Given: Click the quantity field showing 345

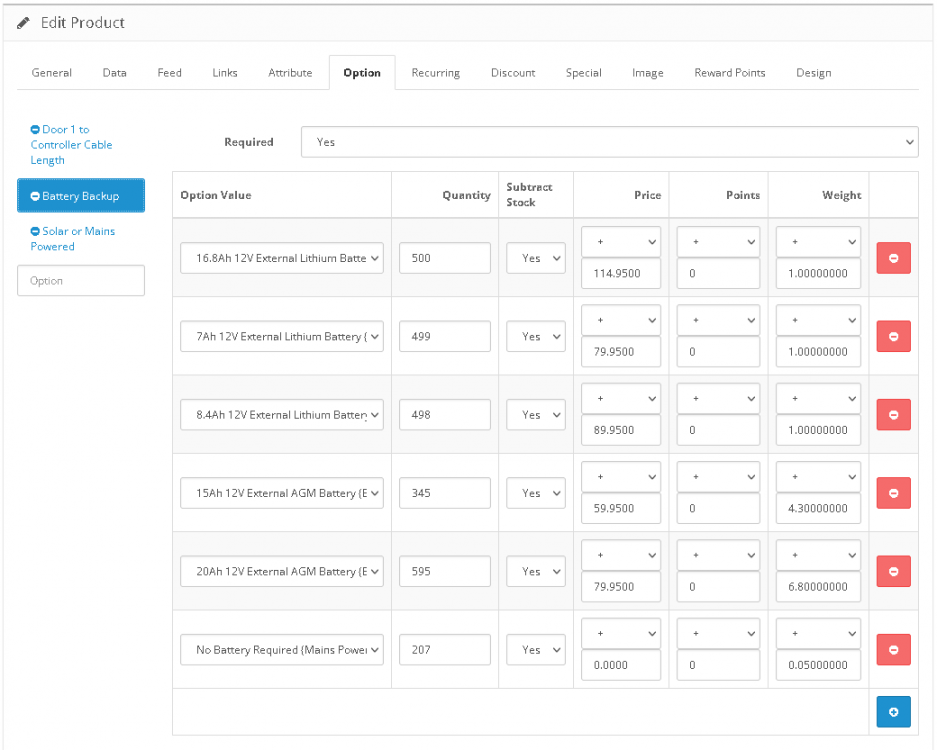Looking at the screenshot, I should (445, 493).
